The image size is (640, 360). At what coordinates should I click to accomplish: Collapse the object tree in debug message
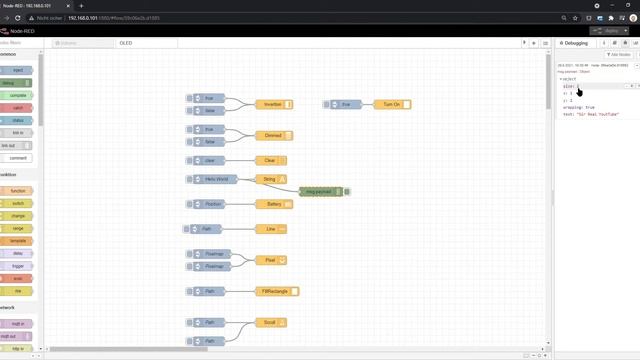(x=561, y=79)
